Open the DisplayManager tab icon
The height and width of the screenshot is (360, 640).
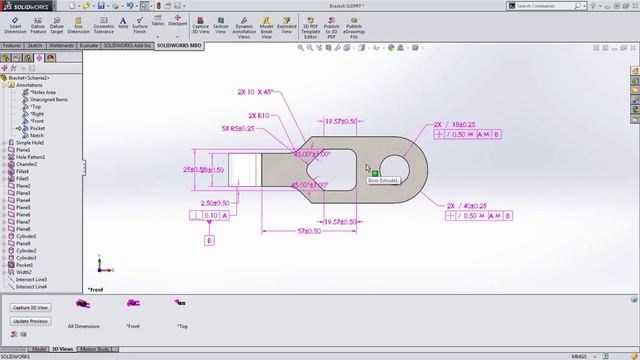coord(51,58)
